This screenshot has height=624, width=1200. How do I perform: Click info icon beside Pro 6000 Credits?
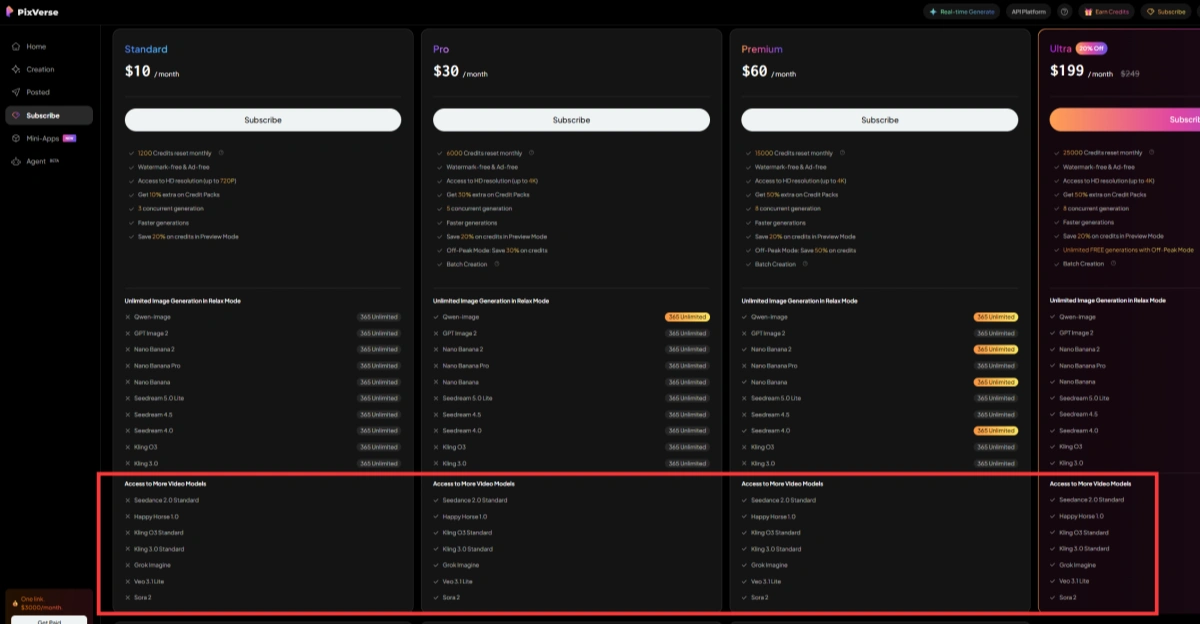[532, 153]
